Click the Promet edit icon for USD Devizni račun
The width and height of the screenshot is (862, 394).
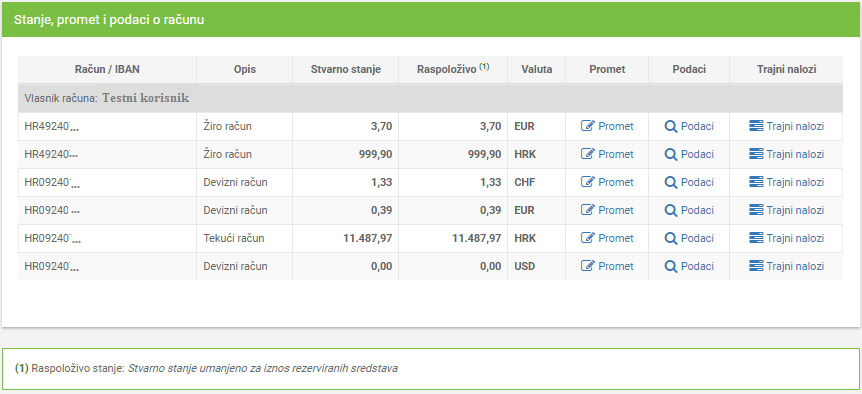(588, 267)
